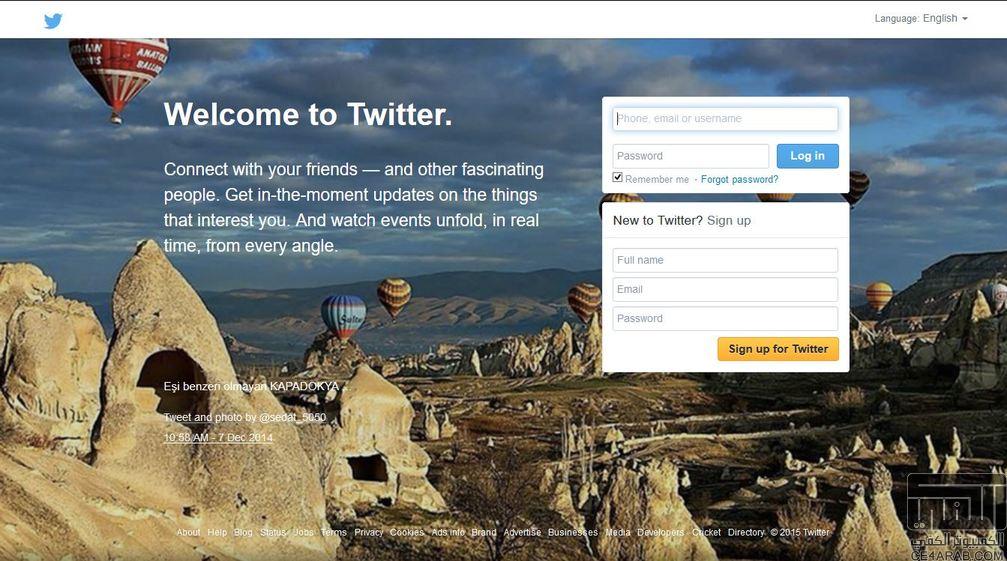The image size is (1007, 561).
Task: Click the Sign up for Twitter button
Action: point(778,349)
